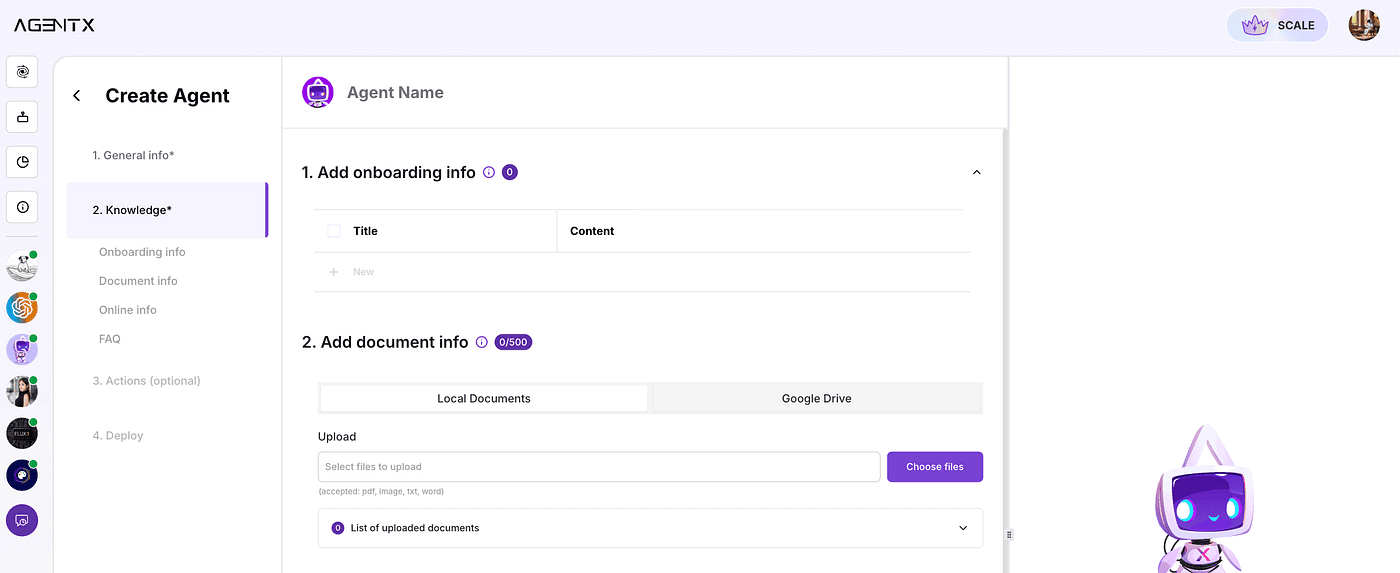
Task: Open the 1. General info step
Action: (x=134, y=155)
